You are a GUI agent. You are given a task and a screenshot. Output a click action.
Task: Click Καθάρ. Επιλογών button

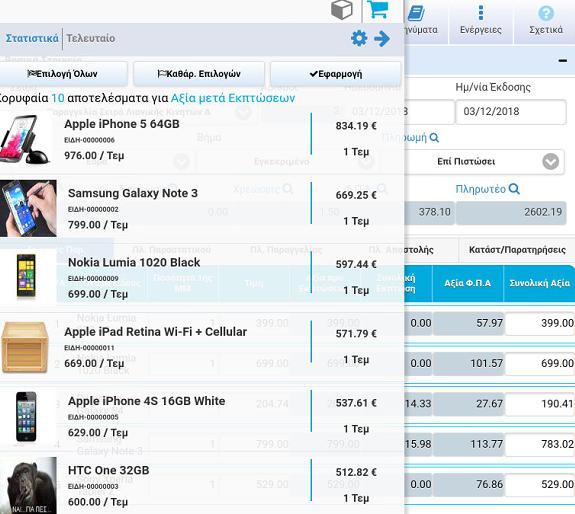click(x=199, y=74)
